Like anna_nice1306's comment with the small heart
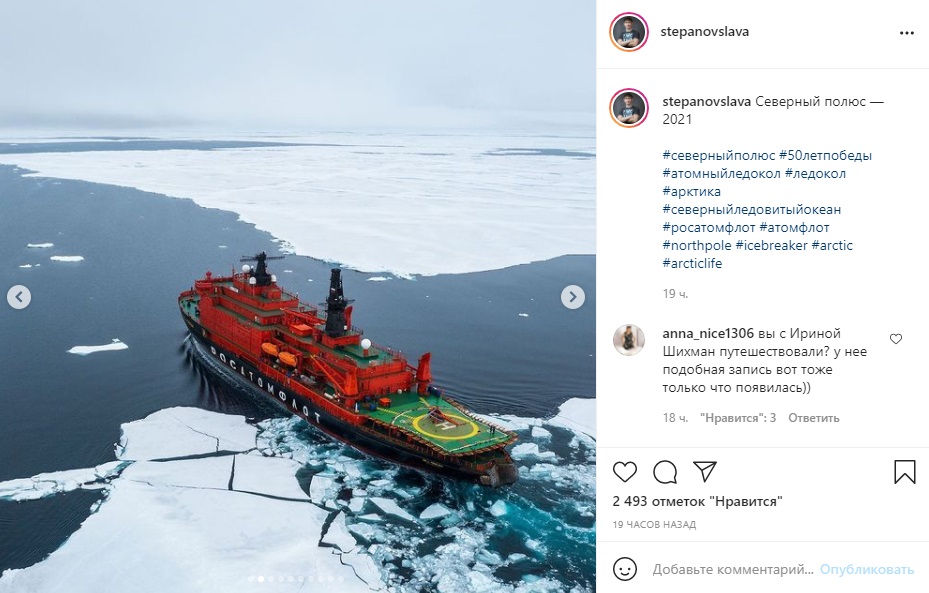This screenshot has width=929, height=593. (896, 339)
